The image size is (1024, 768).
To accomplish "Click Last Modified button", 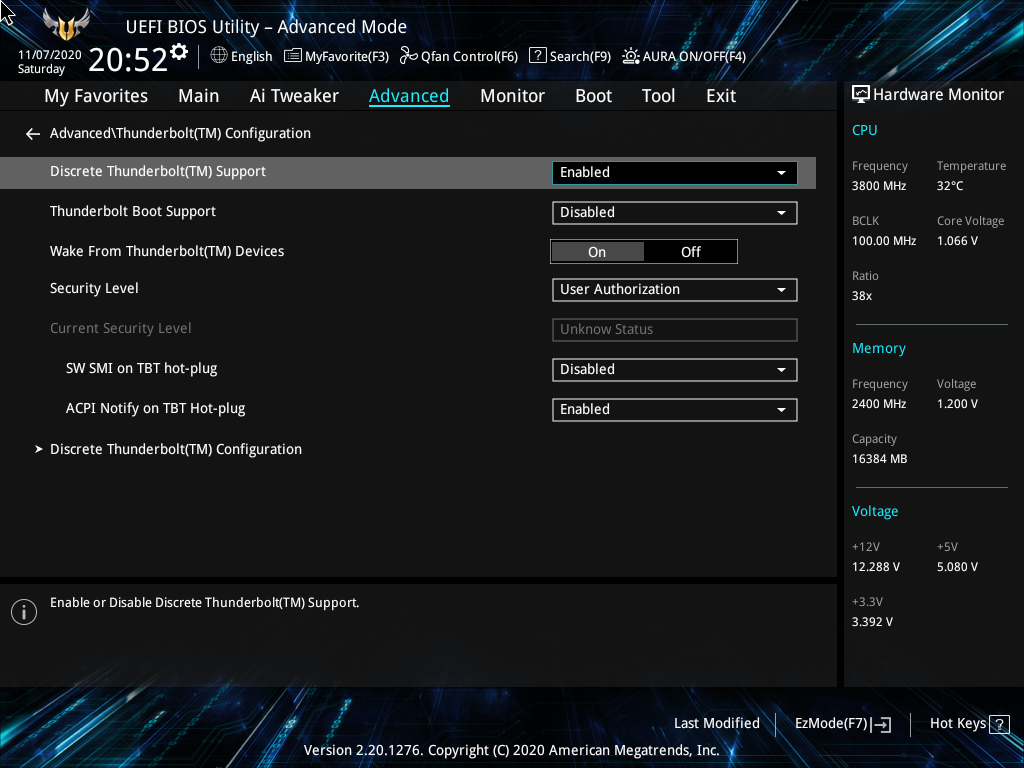I will 716,724.
